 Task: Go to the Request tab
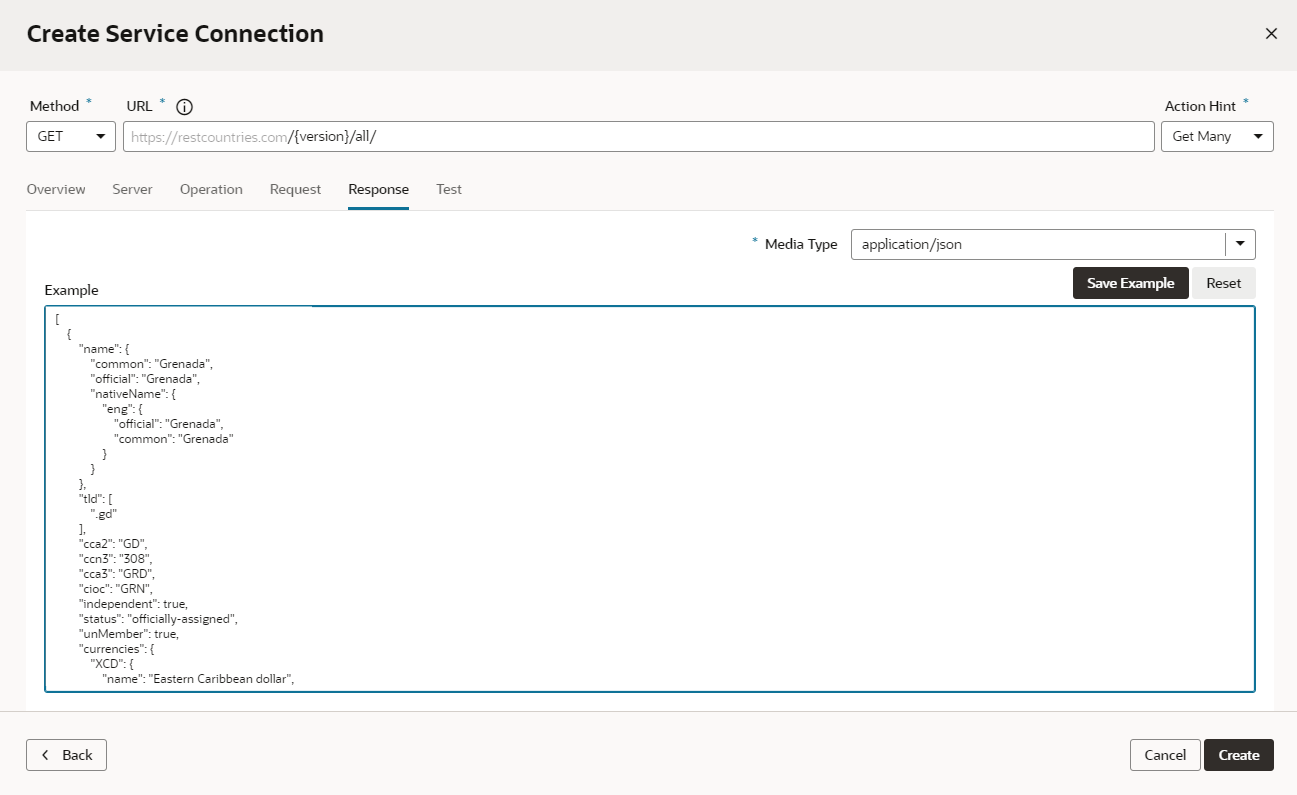click(295, 189)
